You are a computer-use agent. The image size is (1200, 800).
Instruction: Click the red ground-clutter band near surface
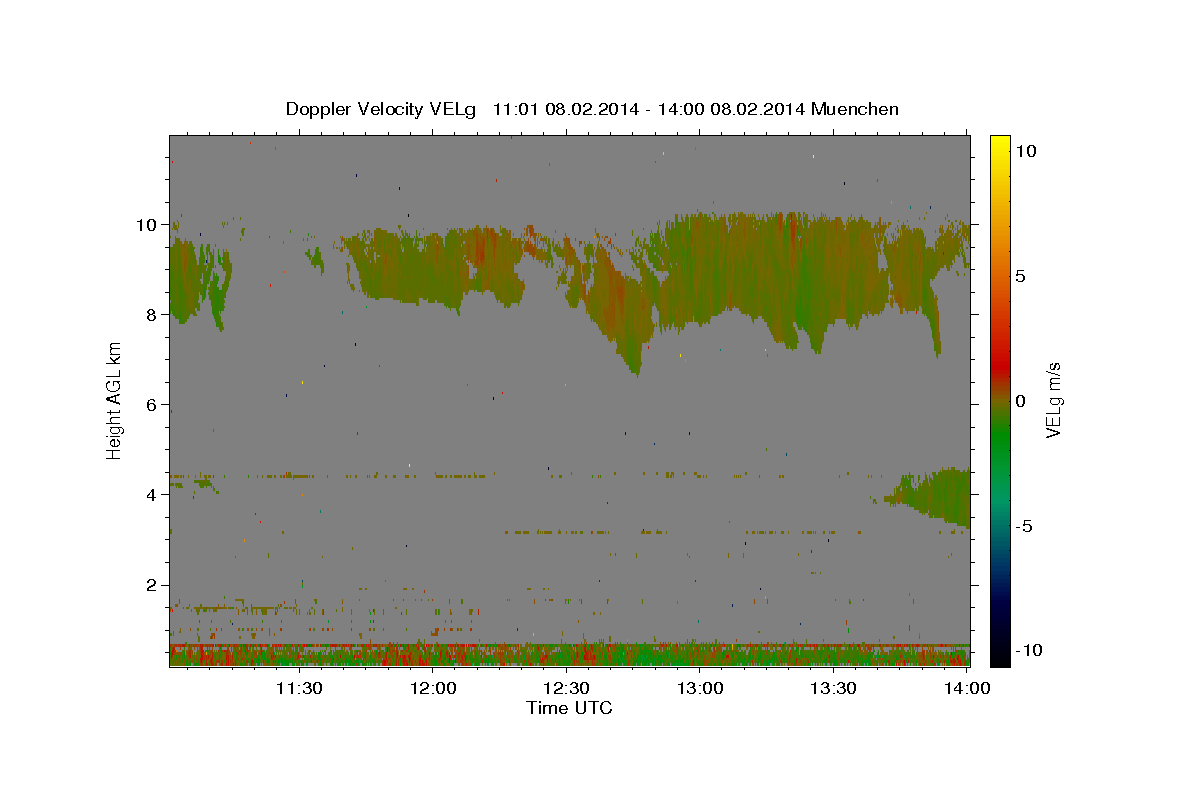point(569,646)
